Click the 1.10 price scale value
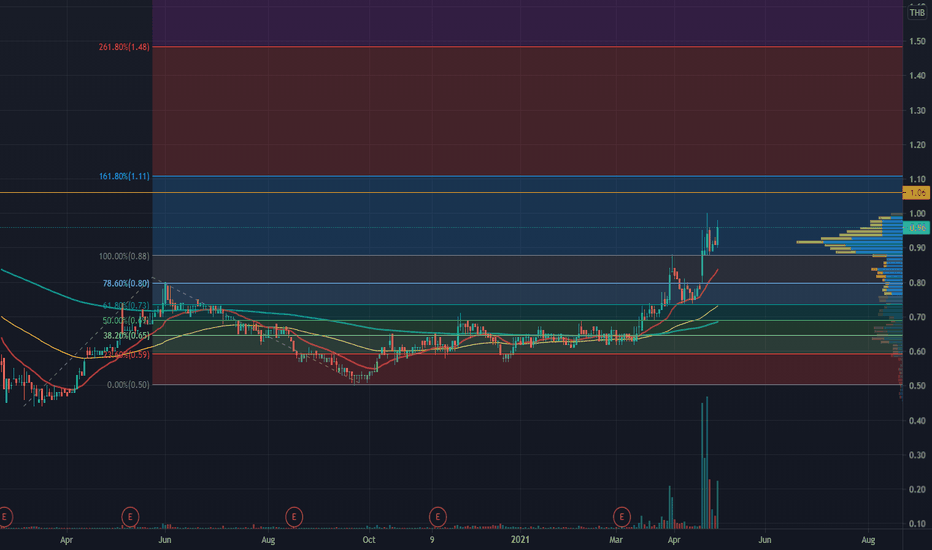Screen dimensions: 932x550 coord(917,179)
